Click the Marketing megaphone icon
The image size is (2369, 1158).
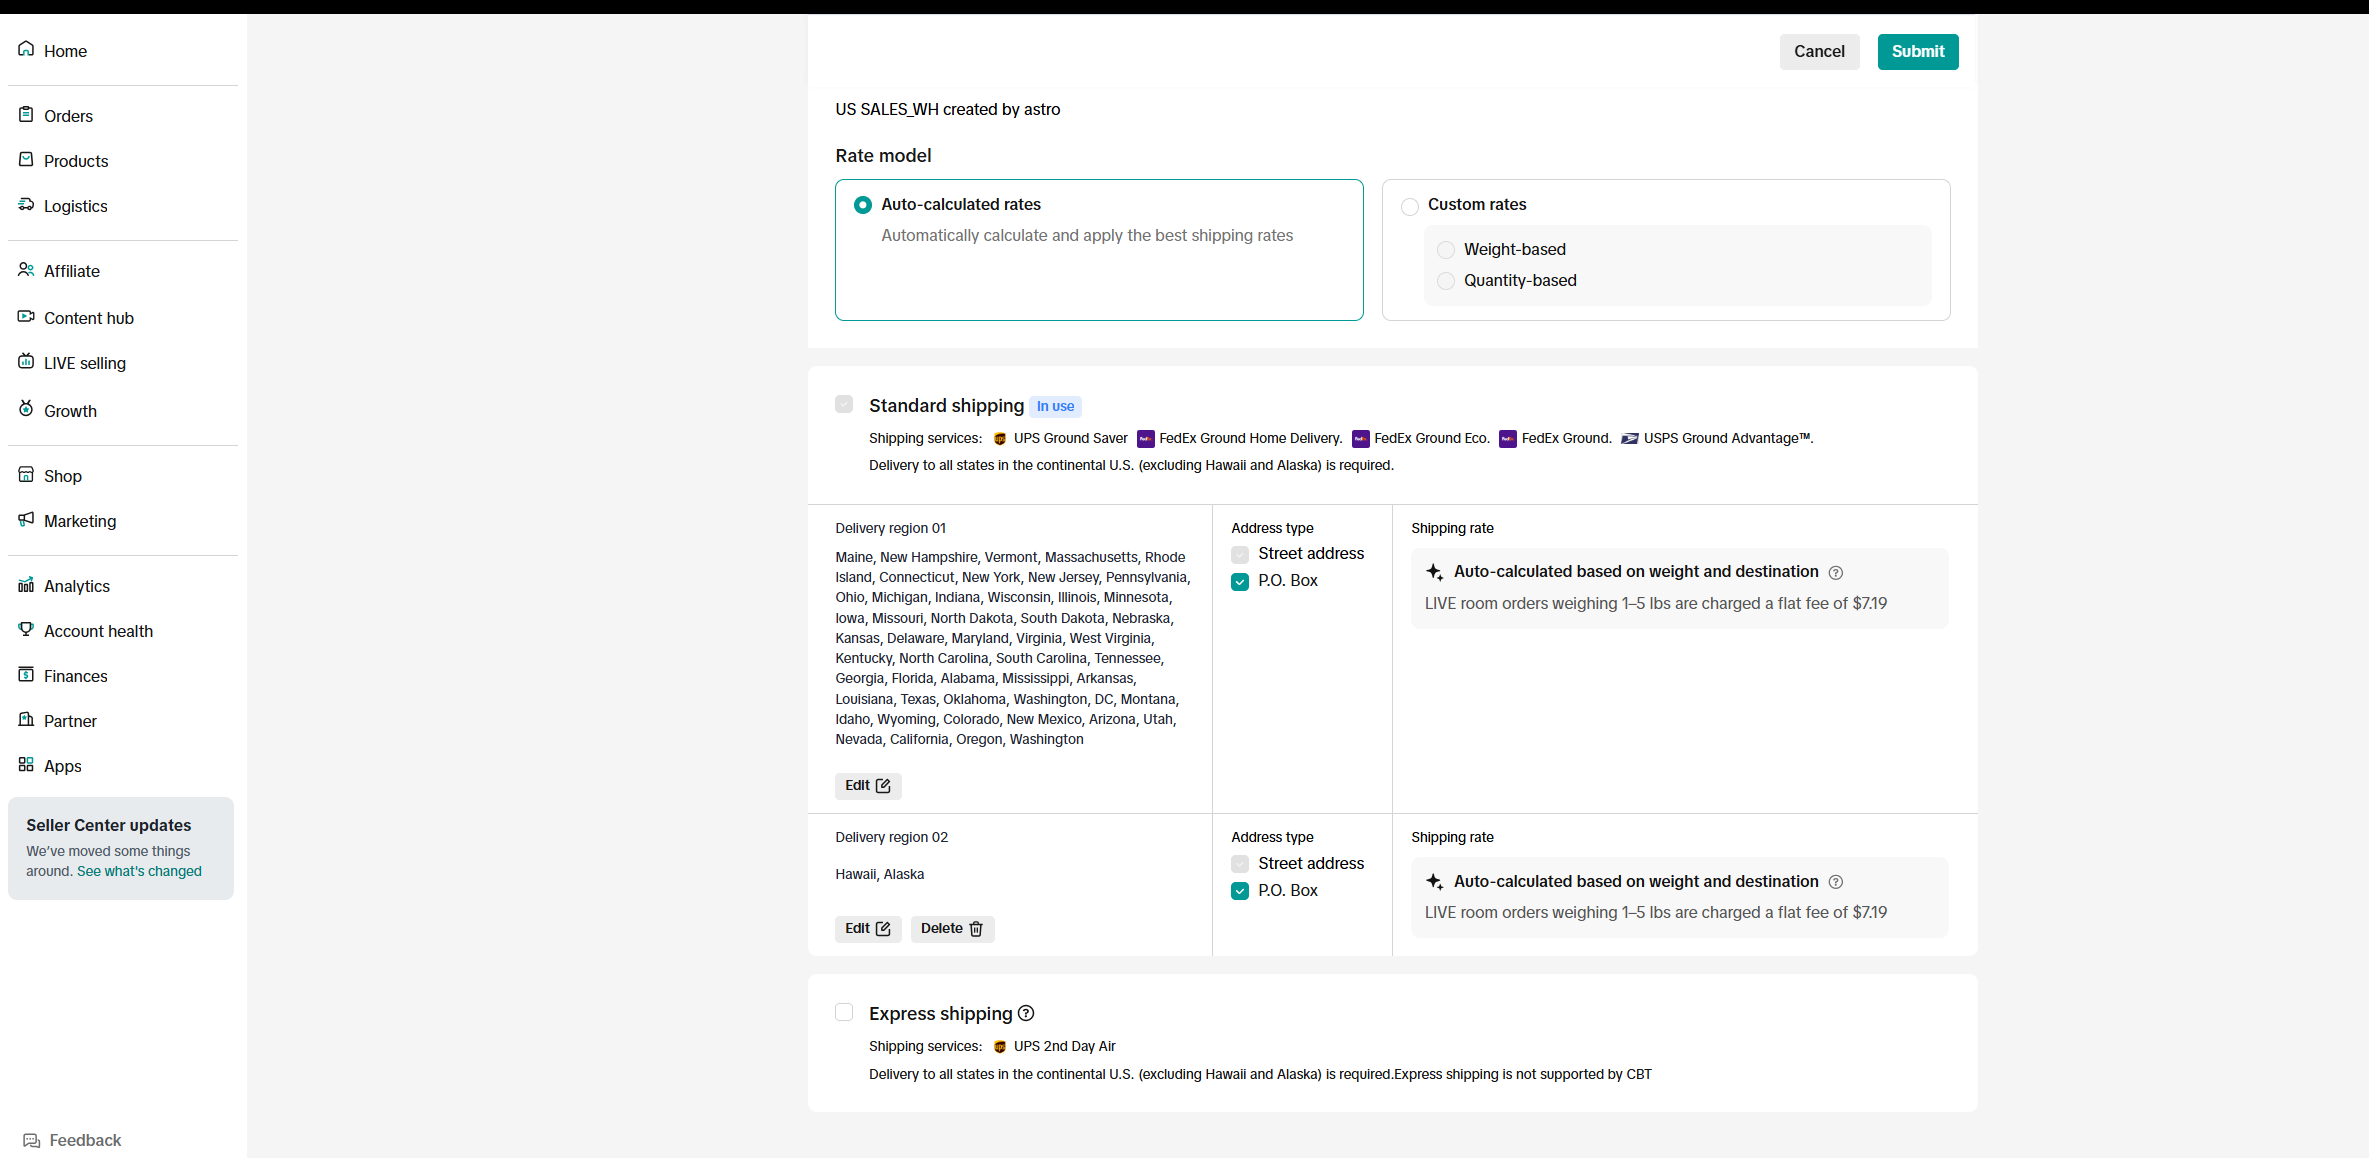click(26, 519)
